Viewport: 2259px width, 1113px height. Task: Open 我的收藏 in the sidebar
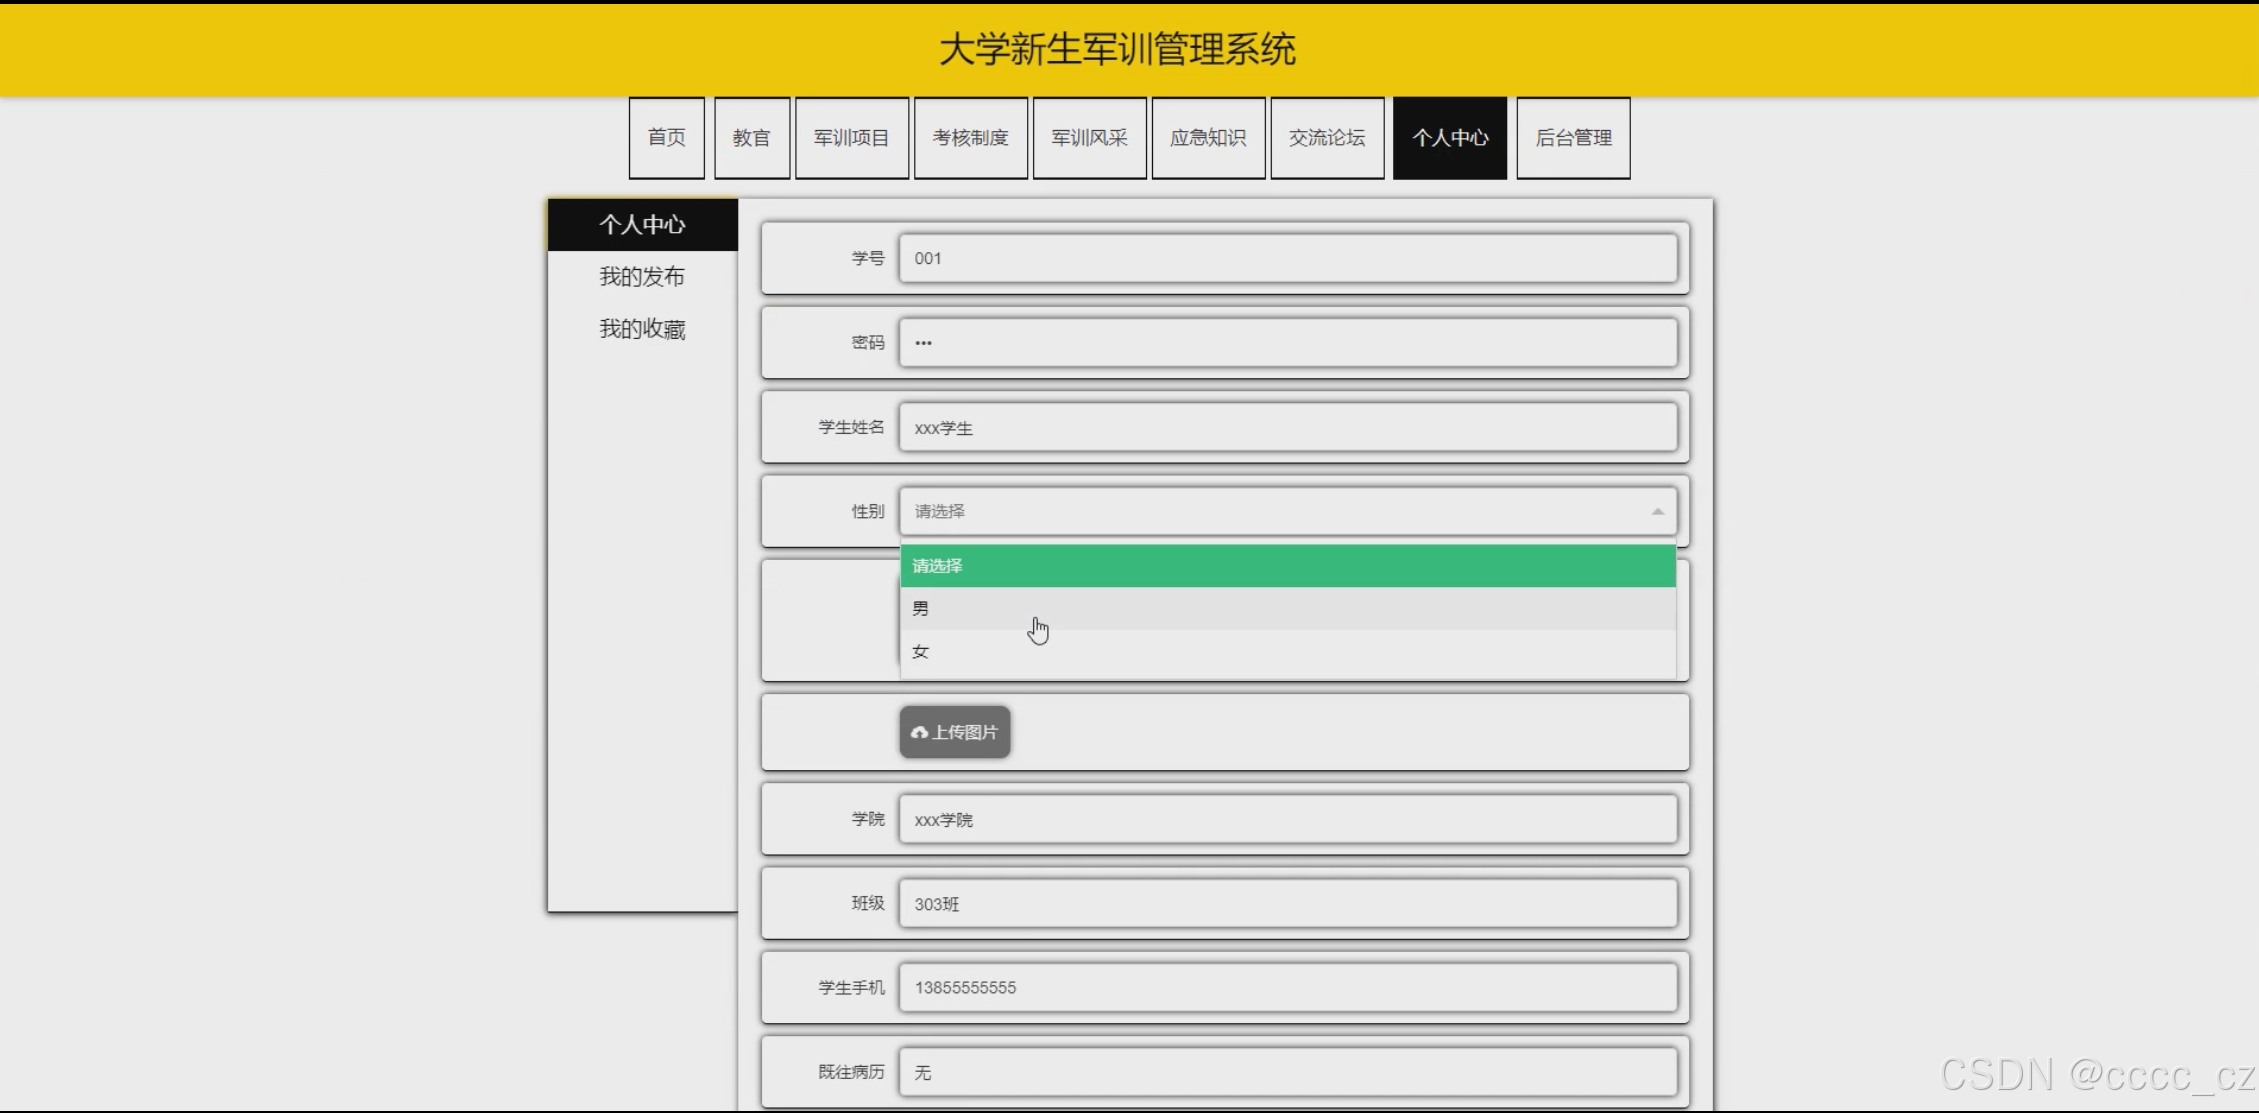tap(642, 329)
